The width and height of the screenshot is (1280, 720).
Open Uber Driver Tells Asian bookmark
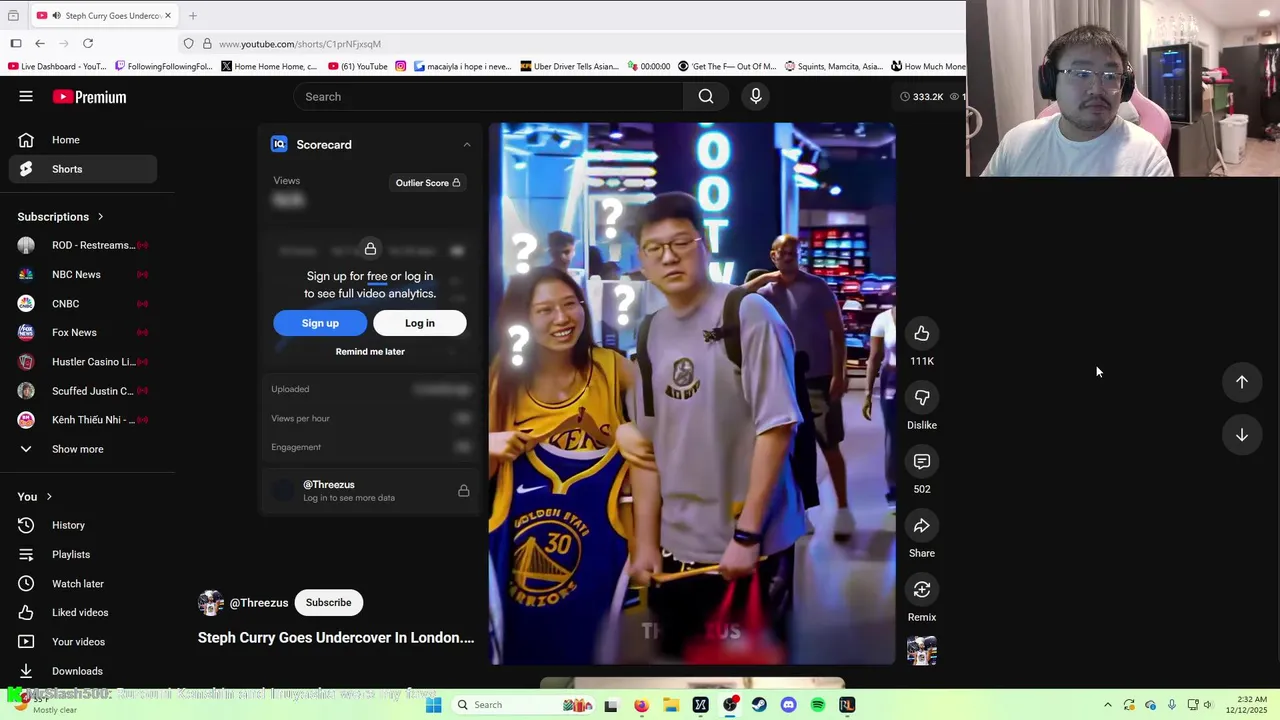click(570, 66)
